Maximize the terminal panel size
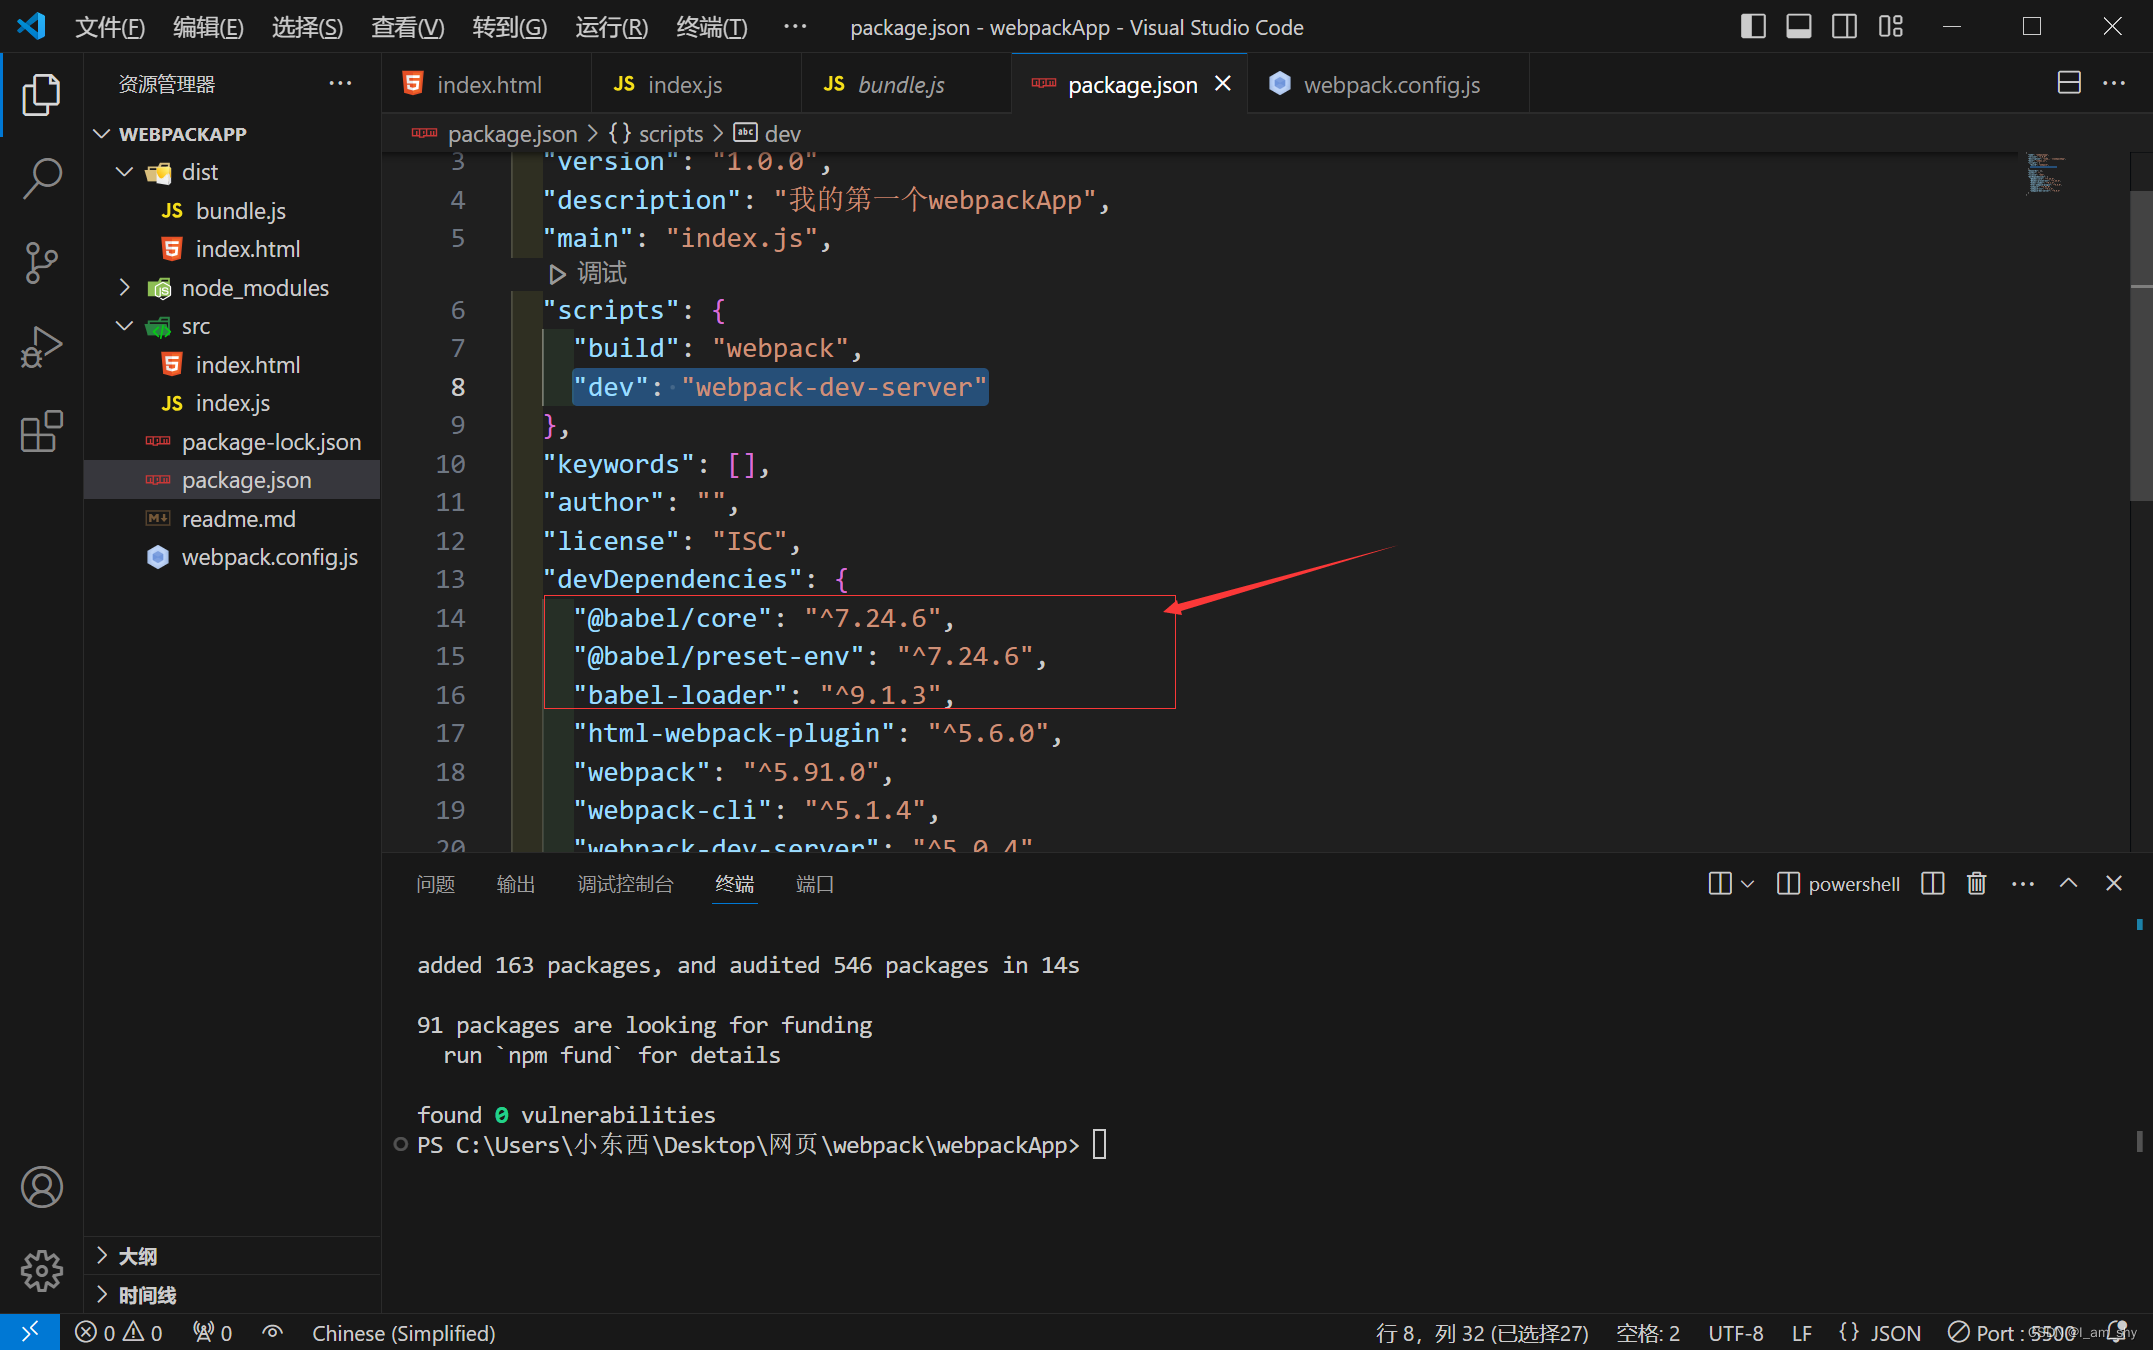2153x1350 pixels. point(2068,884)
